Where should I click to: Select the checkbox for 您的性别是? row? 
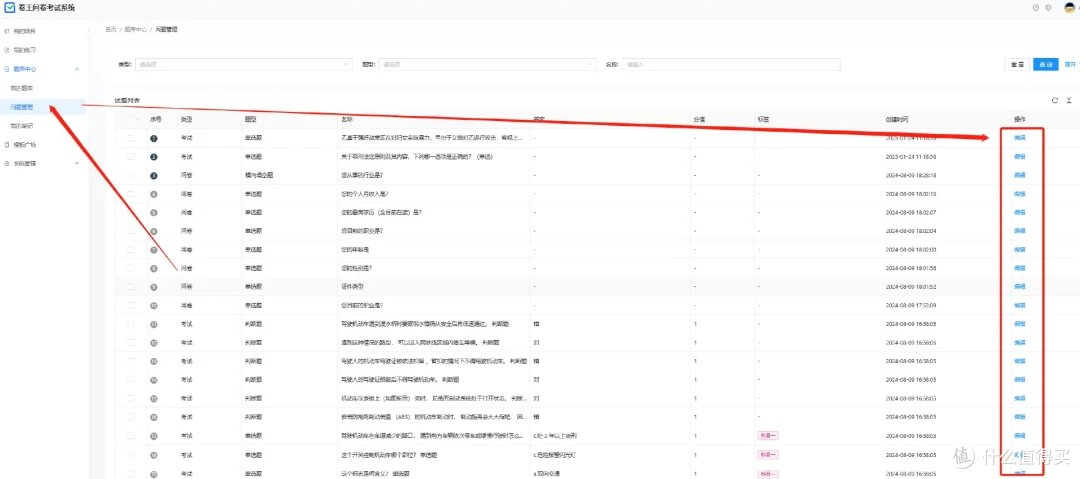coord(131,268)
